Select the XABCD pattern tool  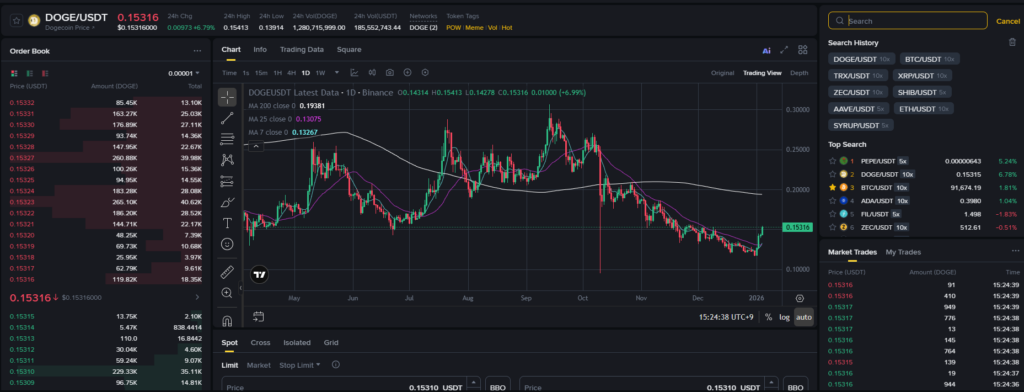coord(227,160)
